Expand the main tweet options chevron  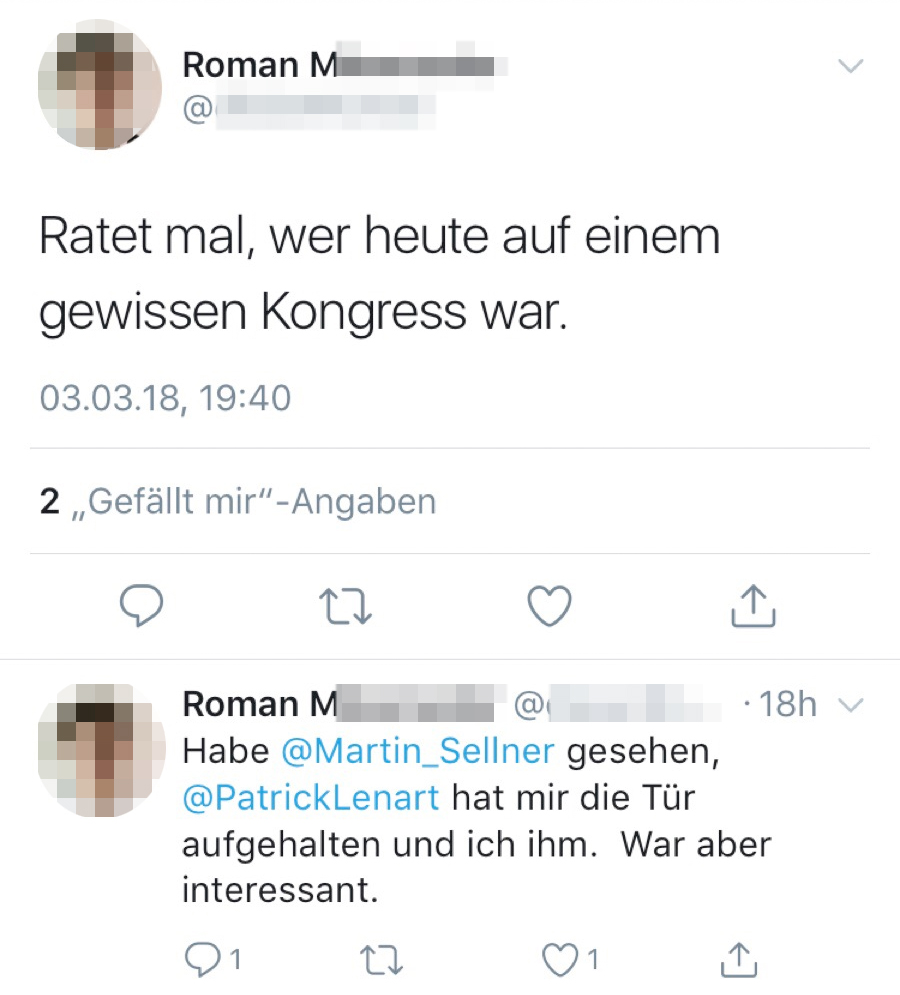[850, 65]
